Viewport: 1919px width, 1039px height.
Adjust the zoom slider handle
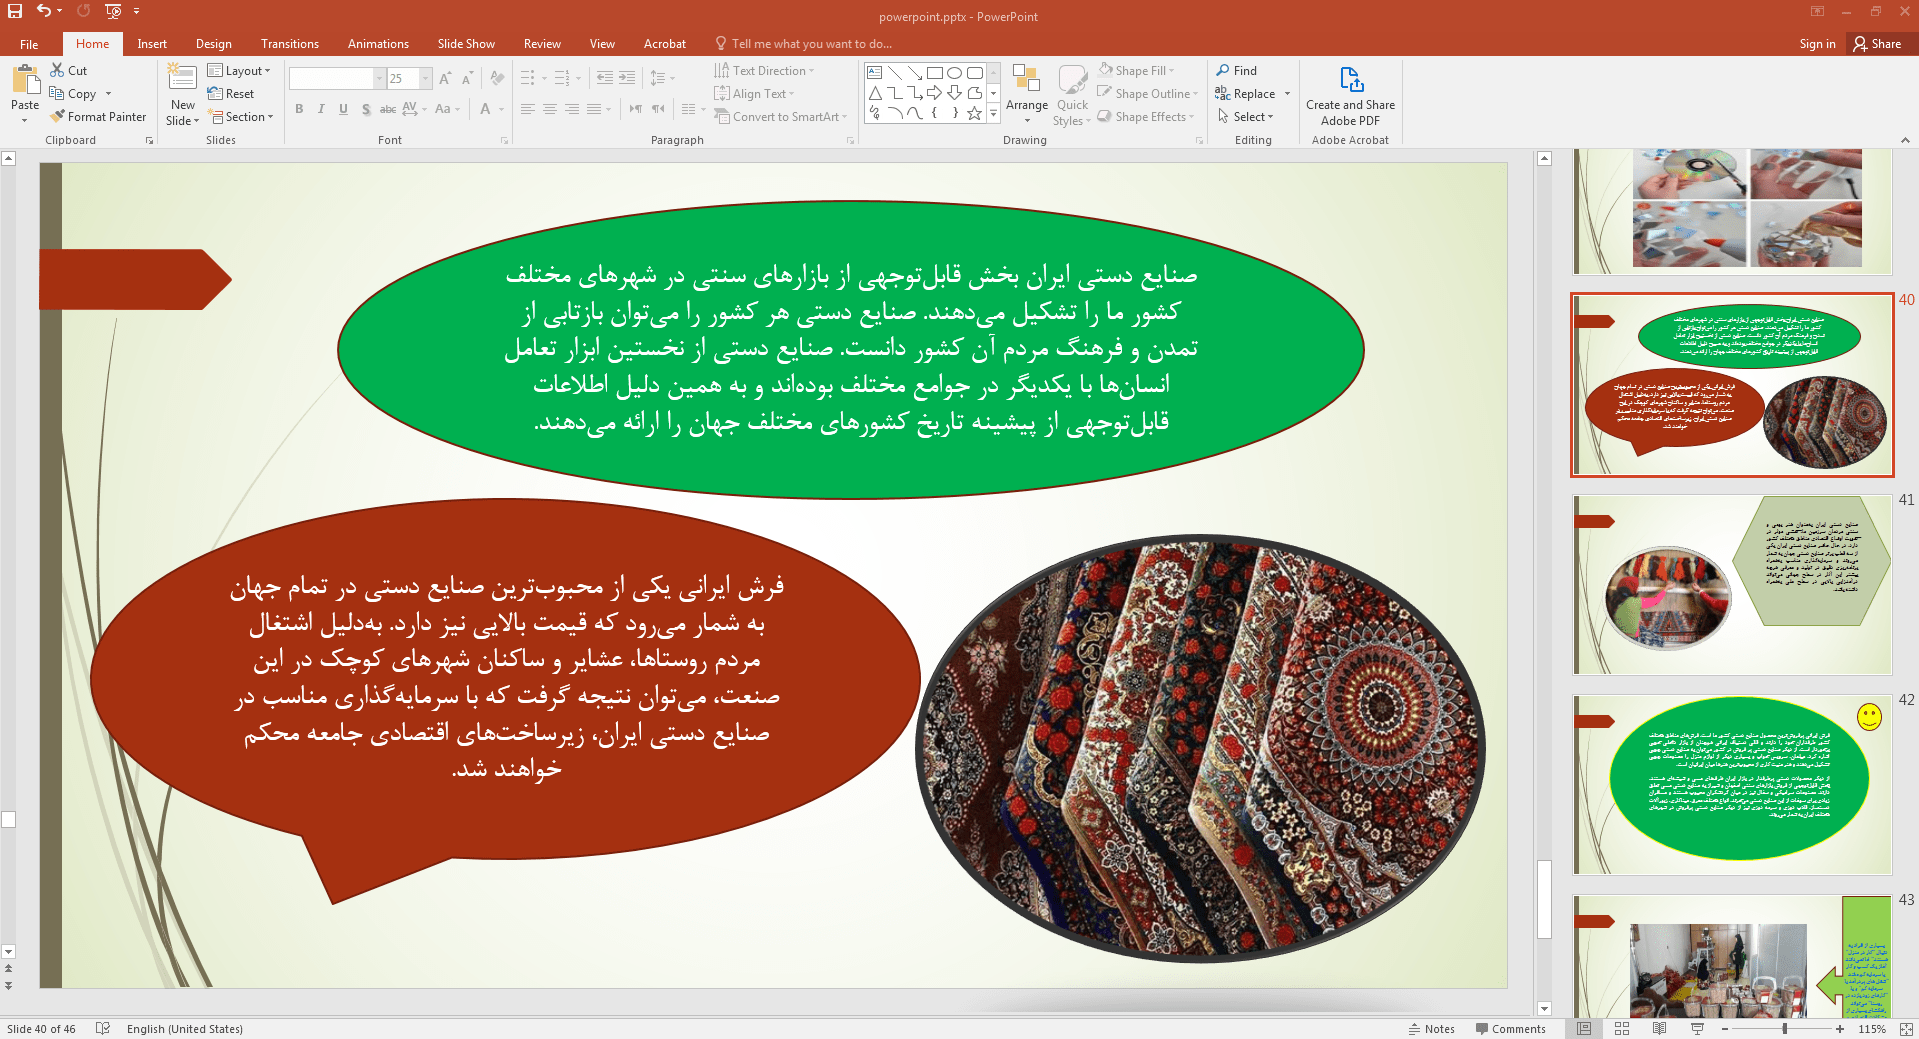coord(1784,1029)
